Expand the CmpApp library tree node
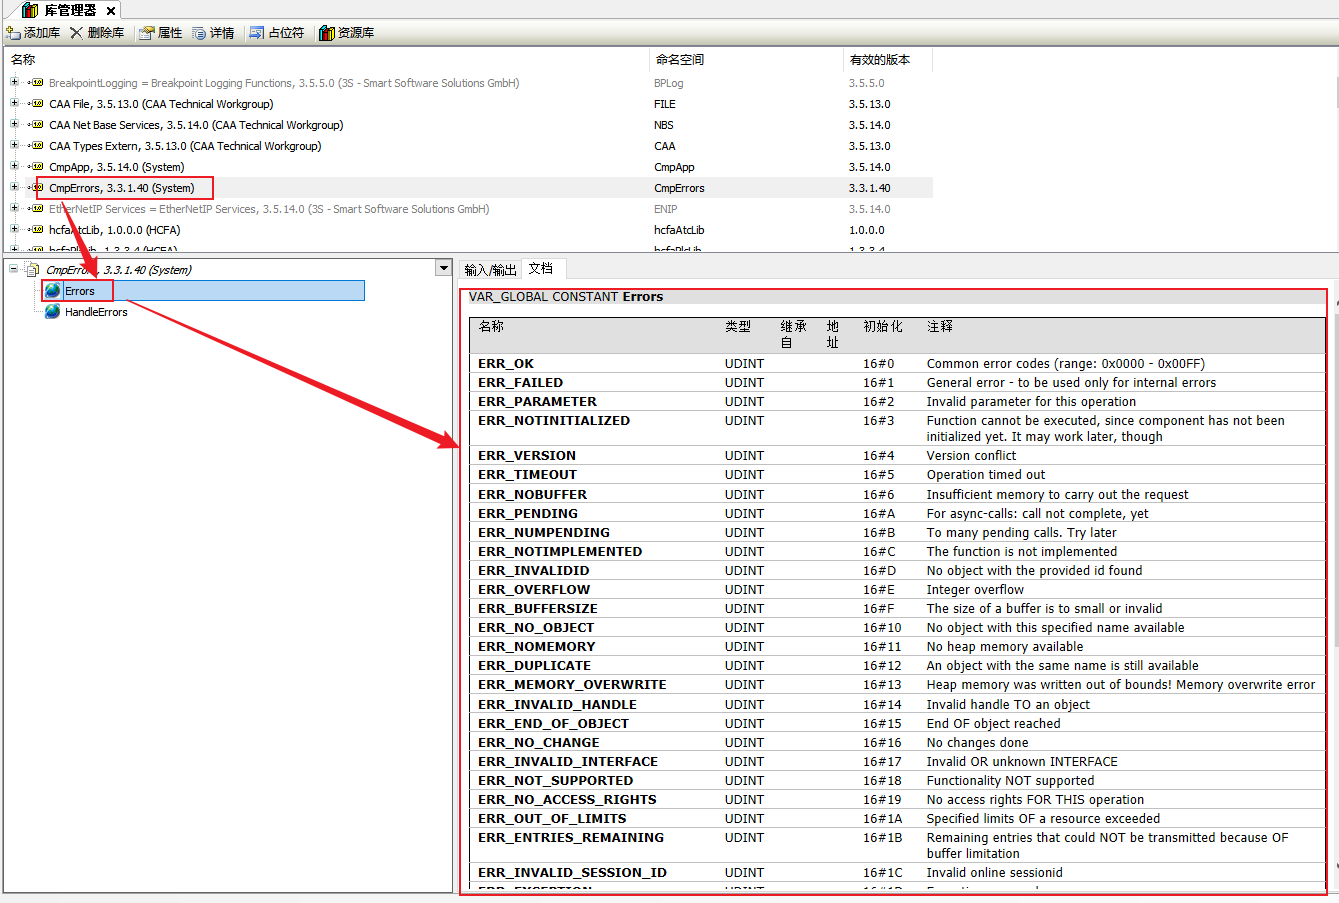Screen dimensions: 1339x903 (x=14, y=167)
